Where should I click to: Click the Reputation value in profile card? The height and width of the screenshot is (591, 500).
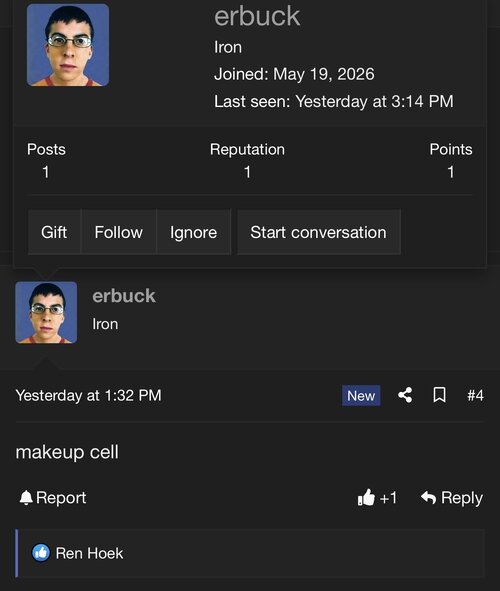click(248, 172)
